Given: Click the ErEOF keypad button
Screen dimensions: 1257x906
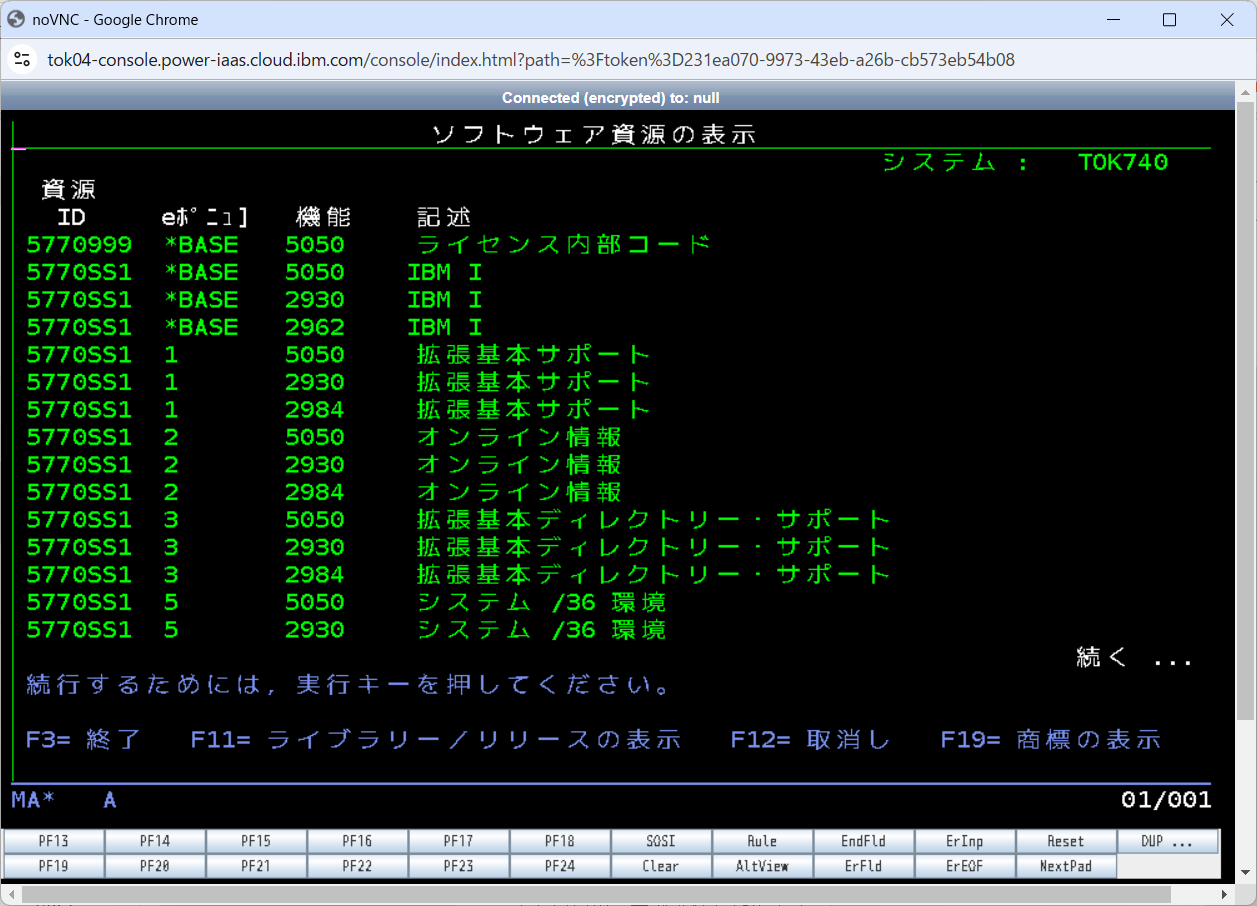Looking at the screenshot, I should point(965,866).
